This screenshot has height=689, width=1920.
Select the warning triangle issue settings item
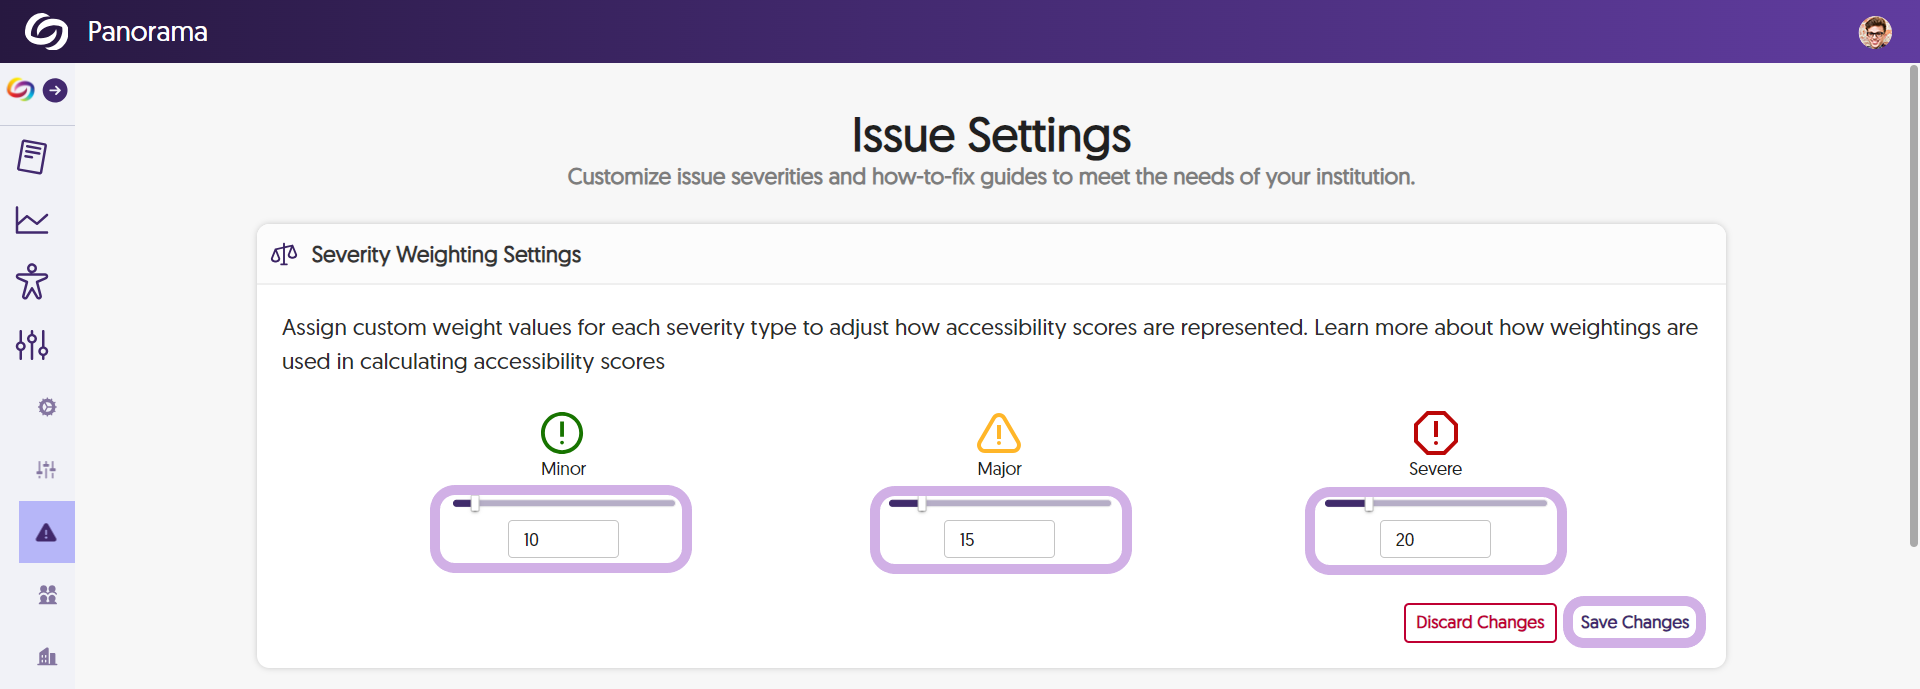point(47,532)
